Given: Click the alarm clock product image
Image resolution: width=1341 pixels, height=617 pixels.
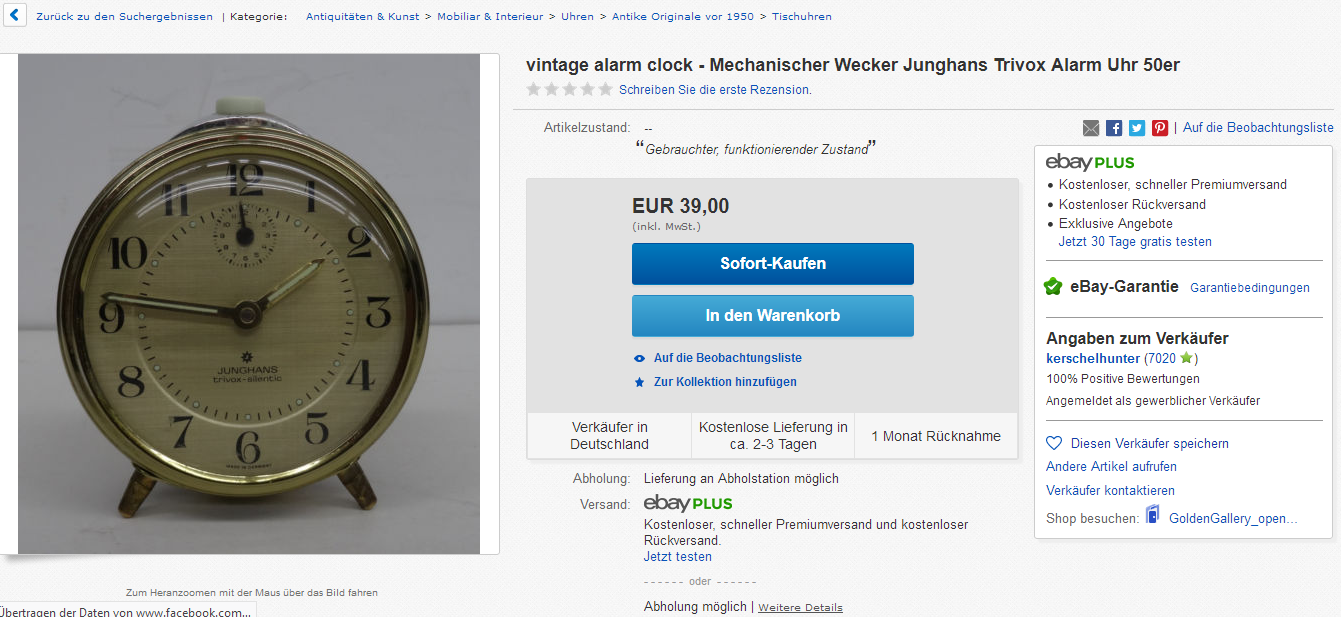Looking at the screenshot, I should pos(249,304).
